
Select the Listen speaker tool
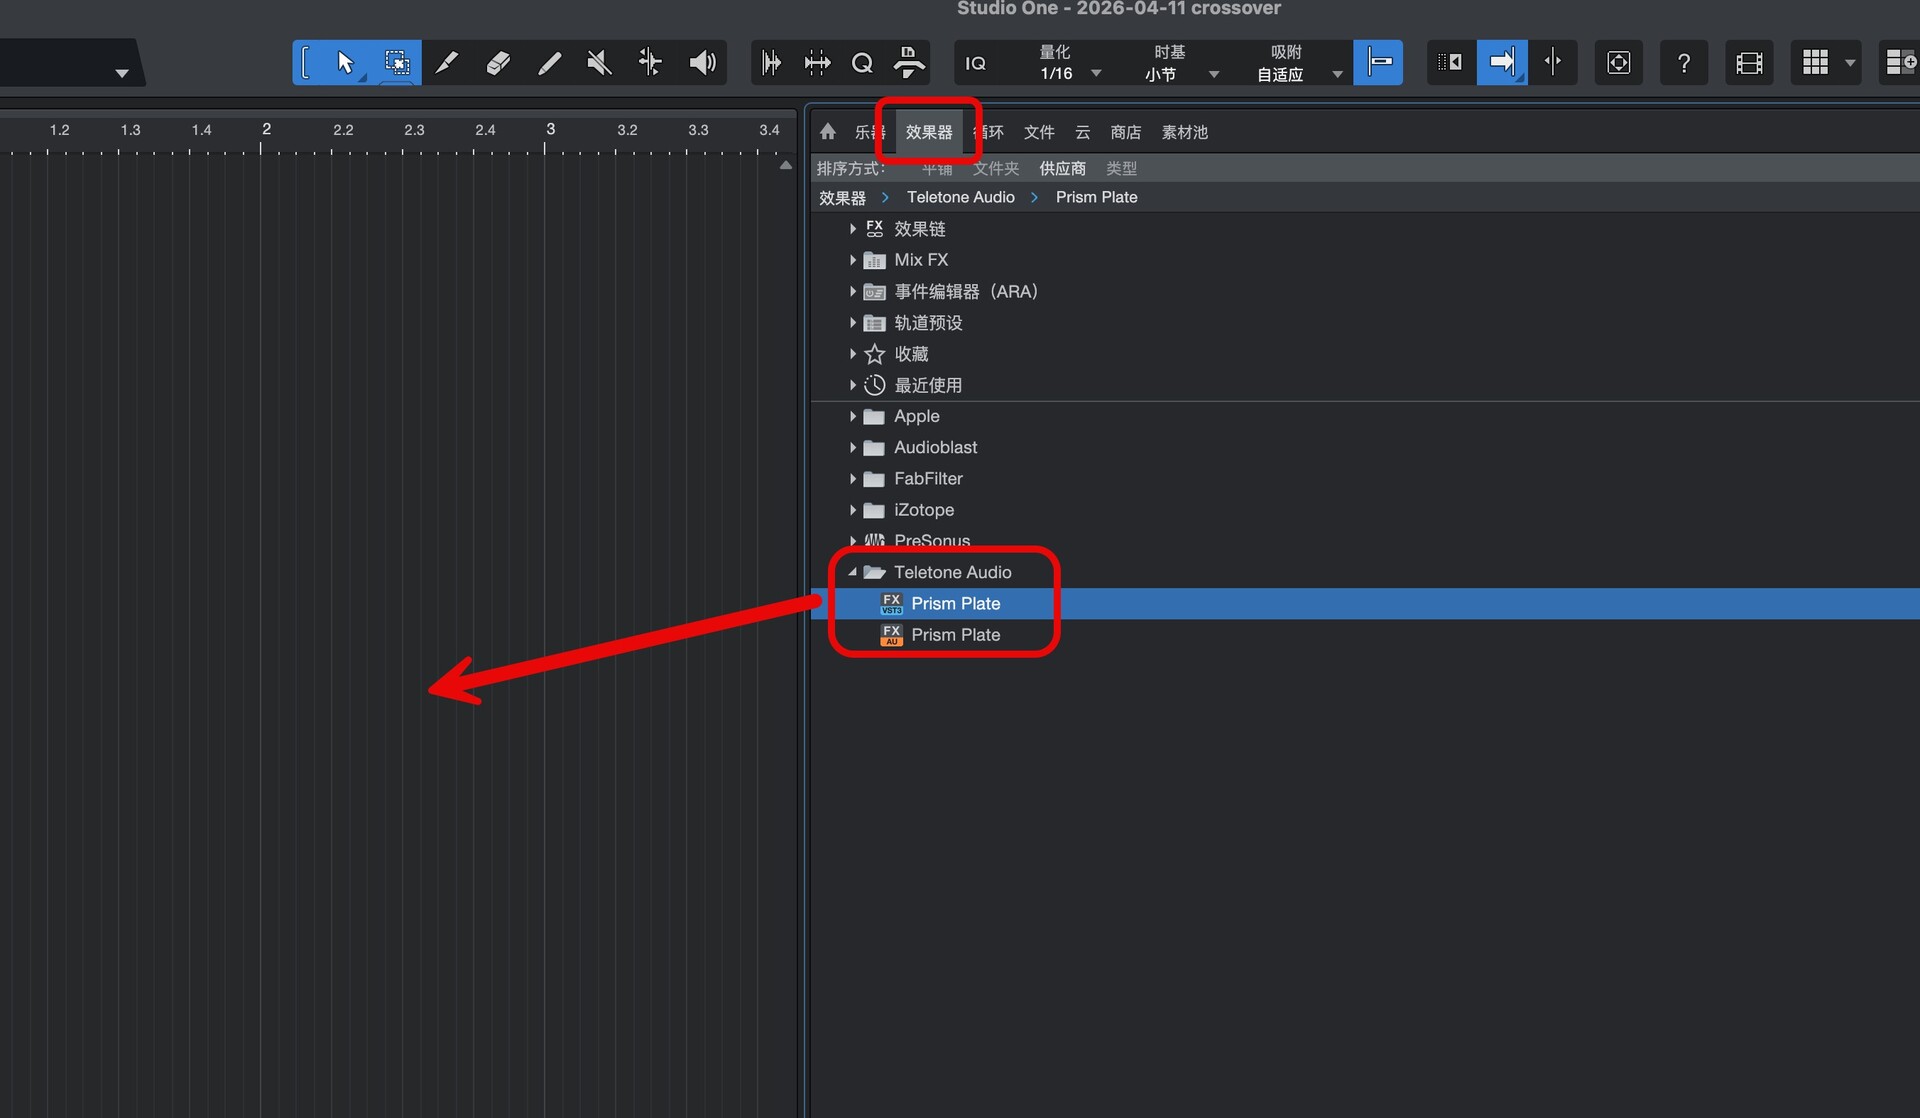702,63
